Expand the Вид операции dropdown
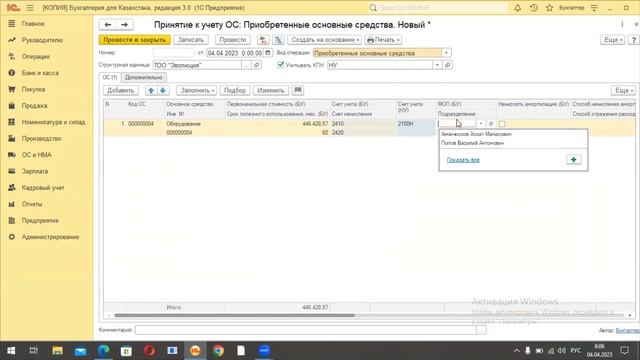640x360 pixels. pos(446,53)
